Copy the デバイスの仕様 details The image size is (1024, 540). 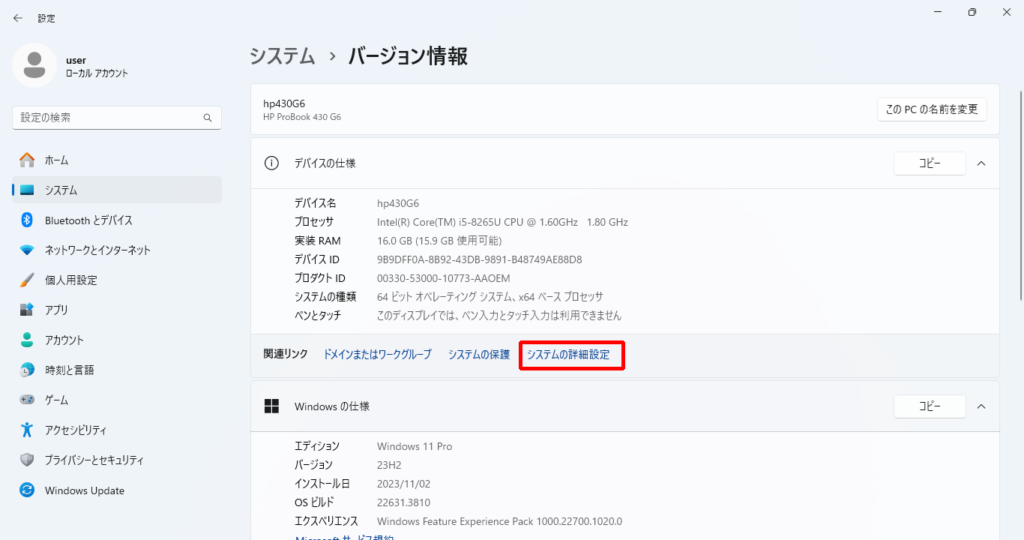point(929,163)
